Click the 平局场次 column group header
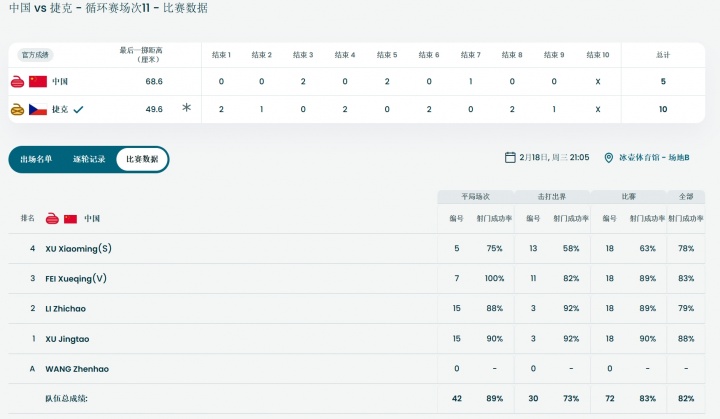Viewport: 720px width, 419px height. point(475,197)
